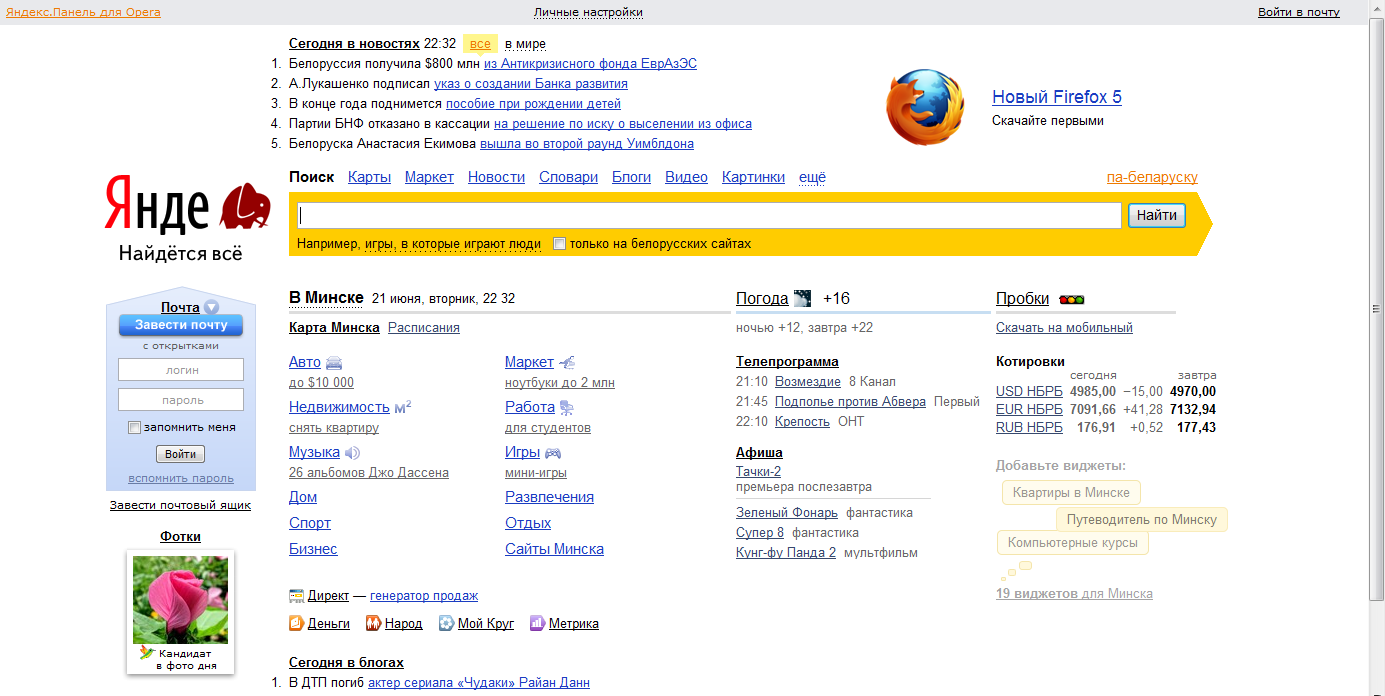Click the gamepad icon beside Игры
The height and width of the screenshot is (696, 1385).
coord(553,453)
